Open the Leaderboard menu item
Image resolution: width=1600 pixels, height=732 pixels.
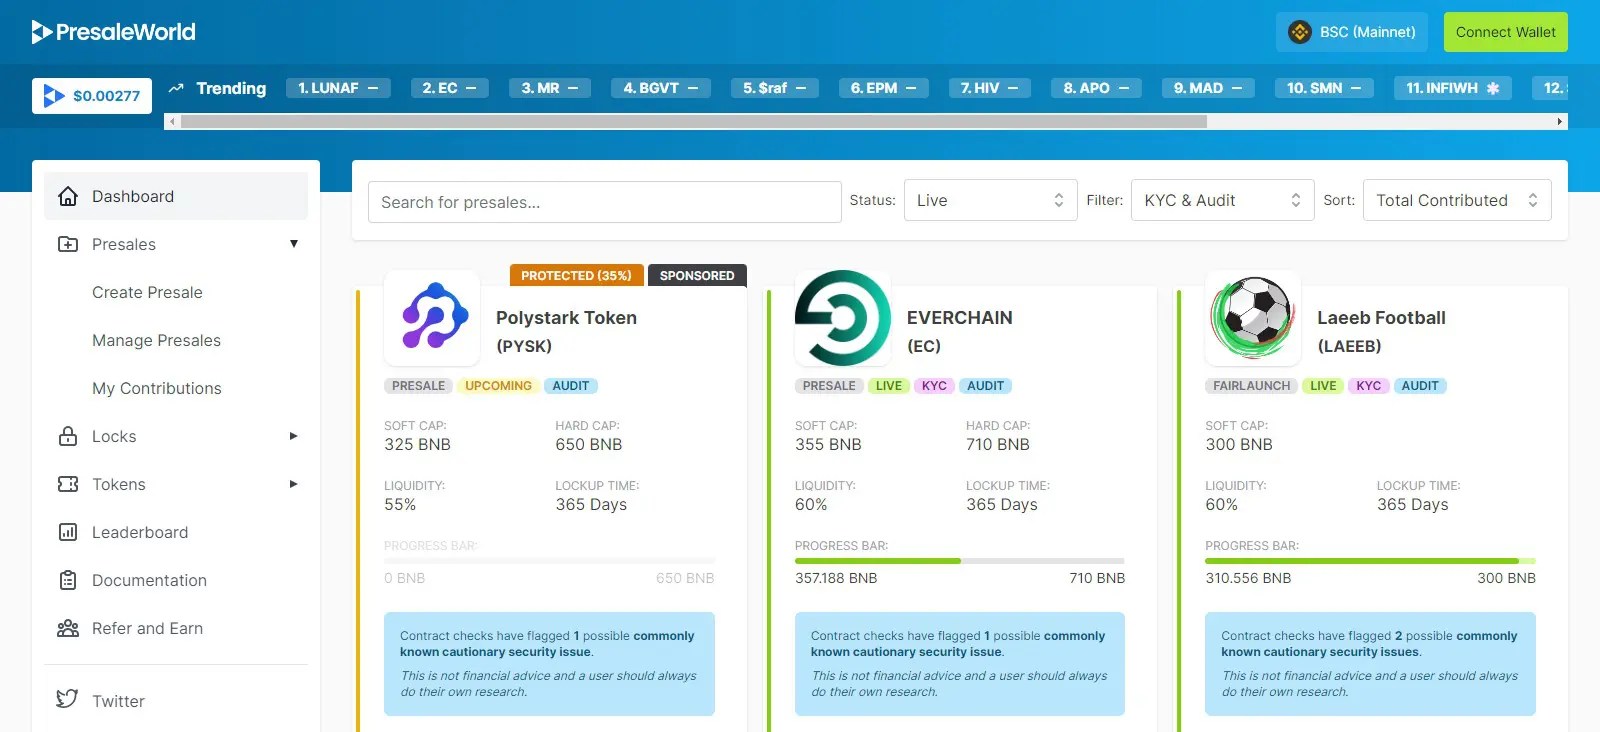176,532
